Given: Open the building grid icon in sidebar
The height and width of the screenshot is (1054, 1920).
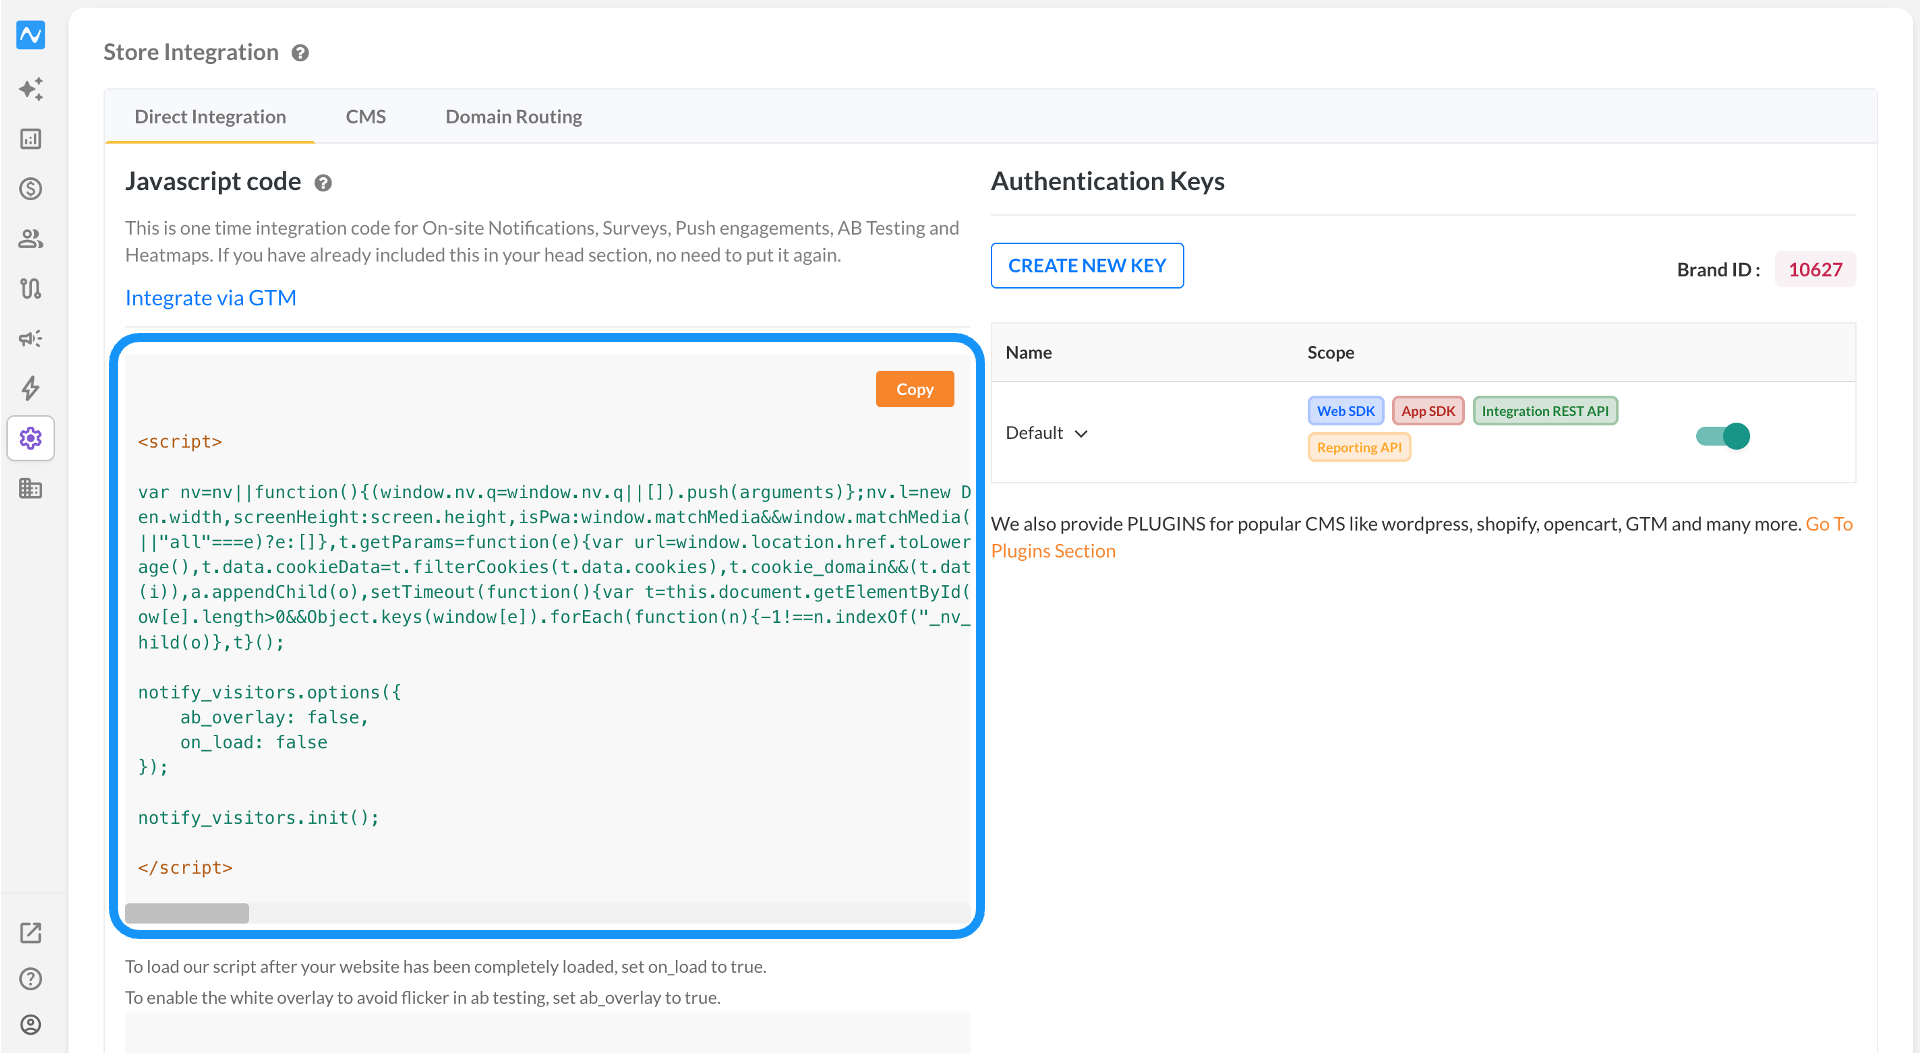Looking at the screenshot, I should [x=31, y=488].
